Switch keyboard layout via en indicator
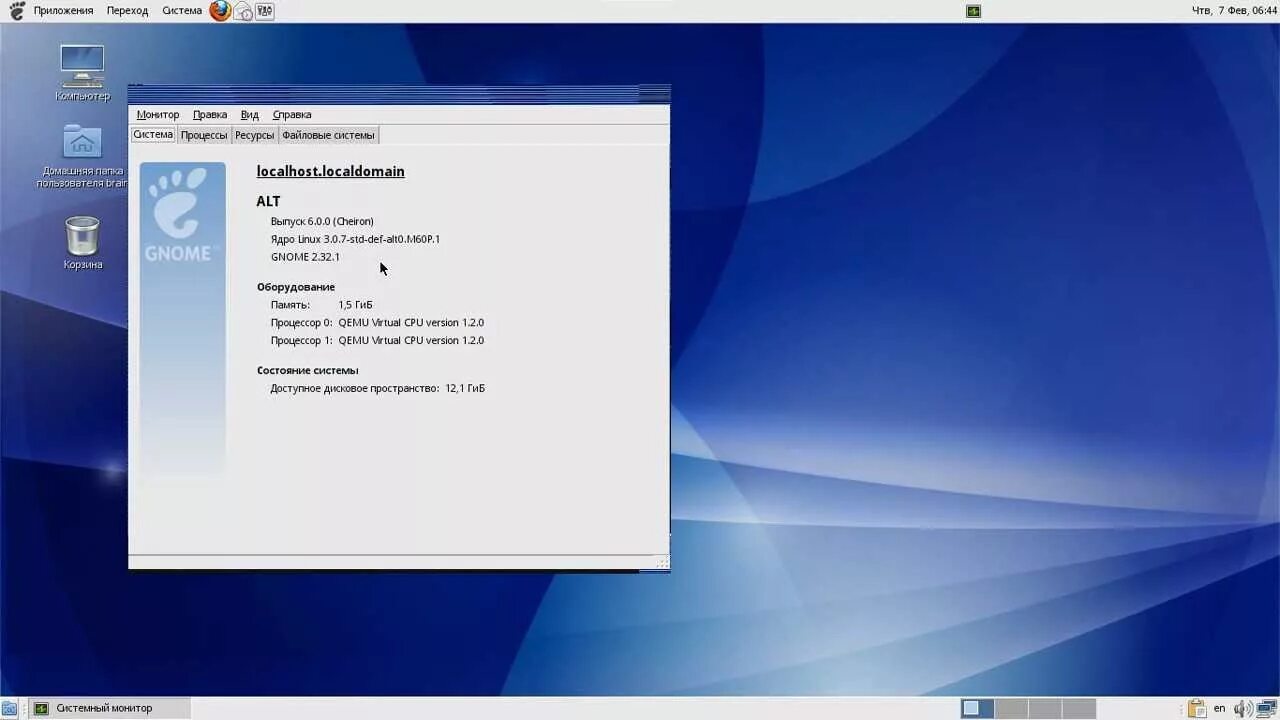This screenshot has height=720, width=1280. pos(1219,708)
